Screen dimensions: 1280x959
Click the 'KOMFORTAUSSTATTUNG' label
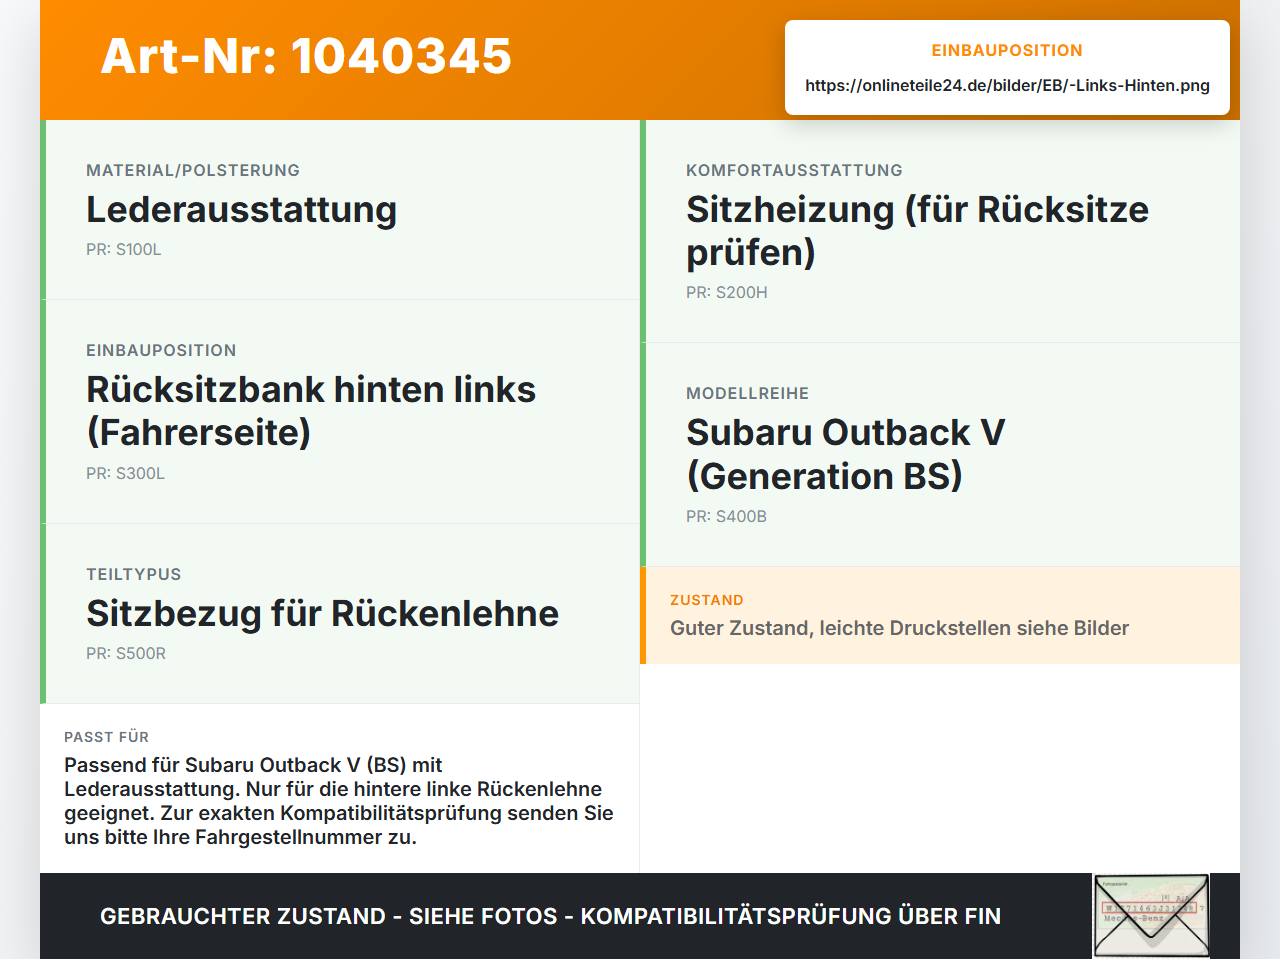[x=794, y=170]
